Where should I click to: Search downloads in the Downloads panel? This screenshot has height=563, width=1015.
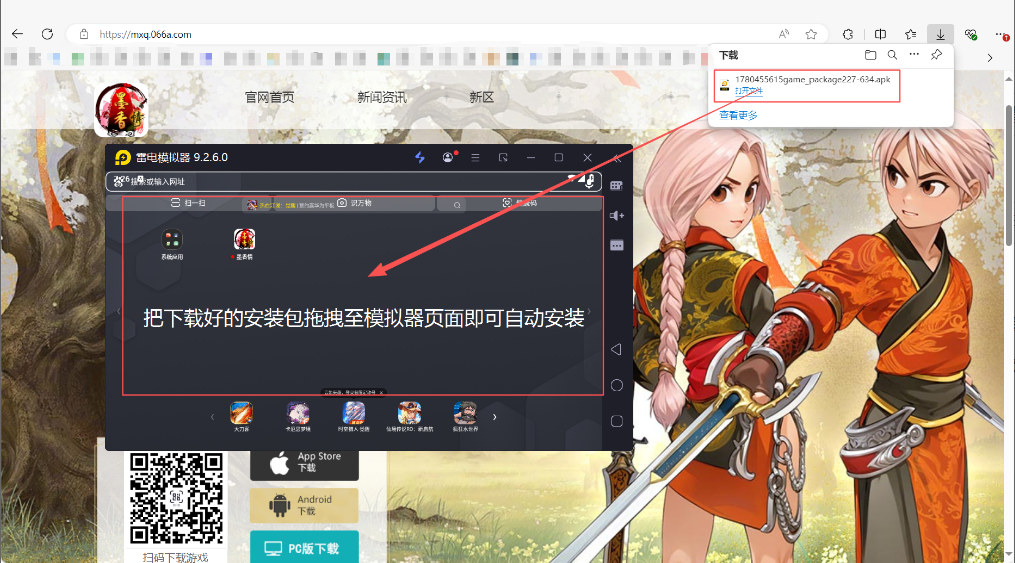coord(892,55)
